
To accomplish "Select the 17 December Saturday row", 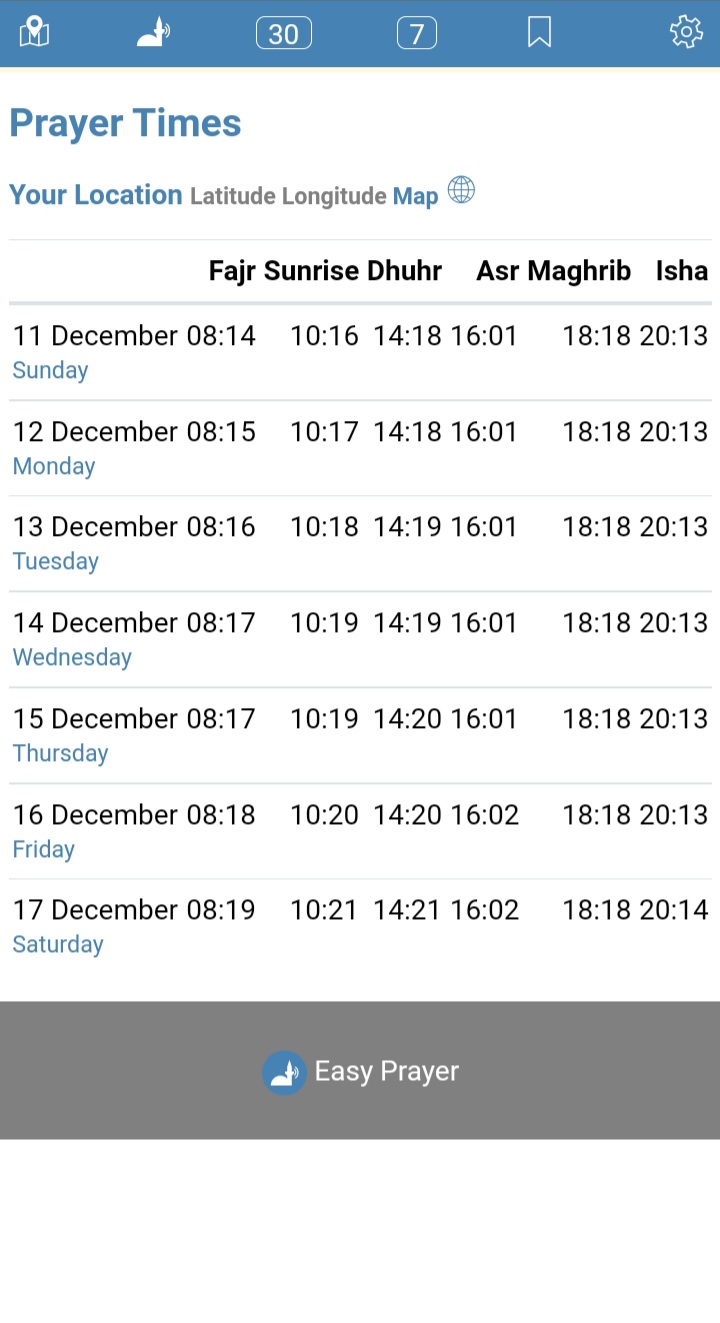I will pos(360,927).
